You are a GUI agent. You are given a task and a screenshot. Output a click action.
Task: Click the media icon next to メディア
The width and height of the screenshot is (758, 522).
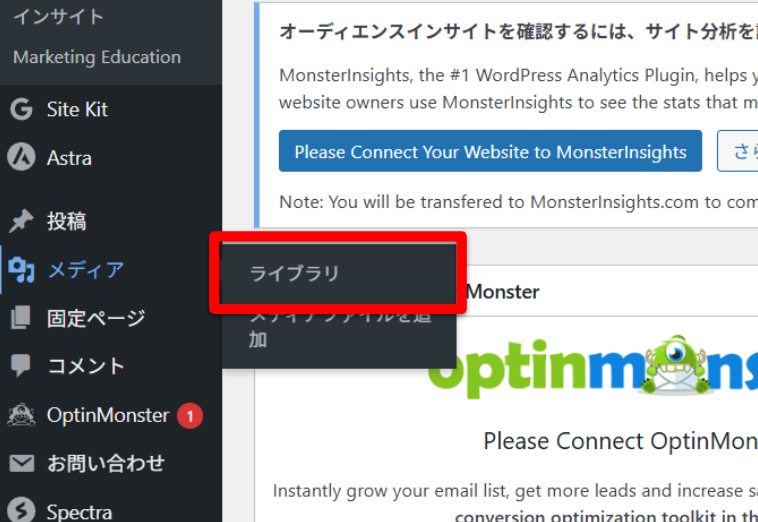[21, 270]
